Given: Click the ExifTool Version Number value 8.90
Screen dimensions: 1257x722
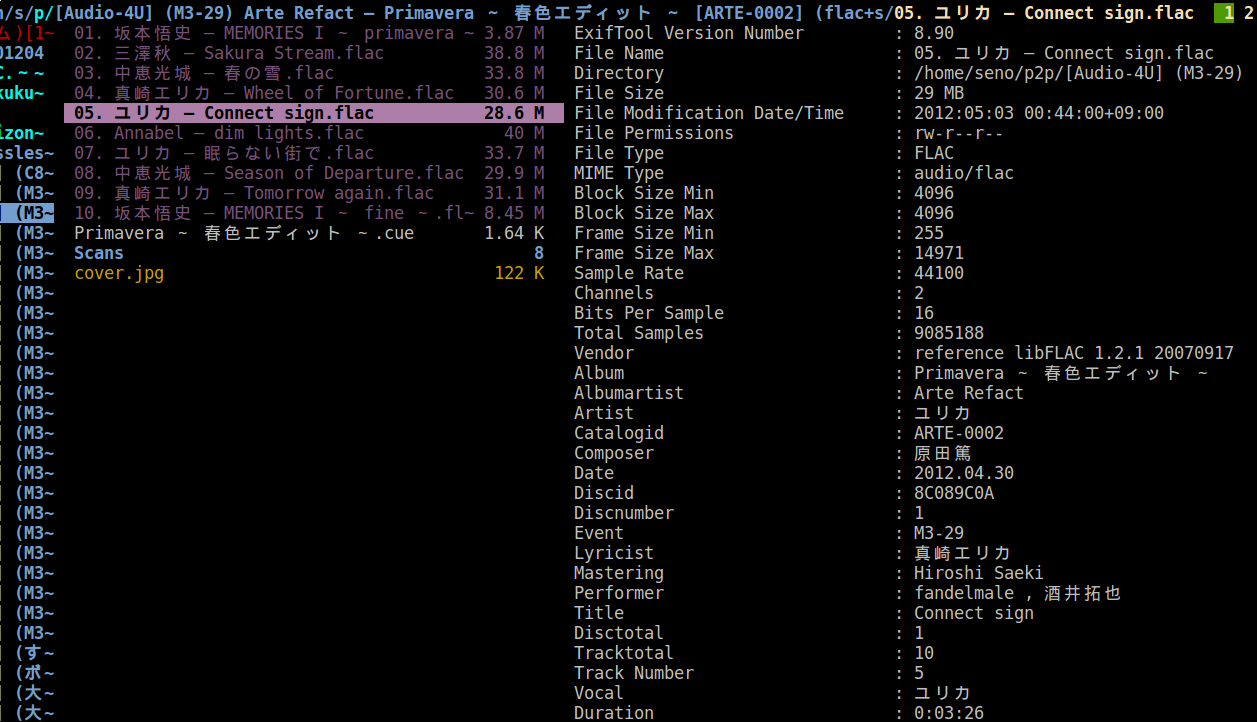Looking at the screenshot, I should click(934, 33).
